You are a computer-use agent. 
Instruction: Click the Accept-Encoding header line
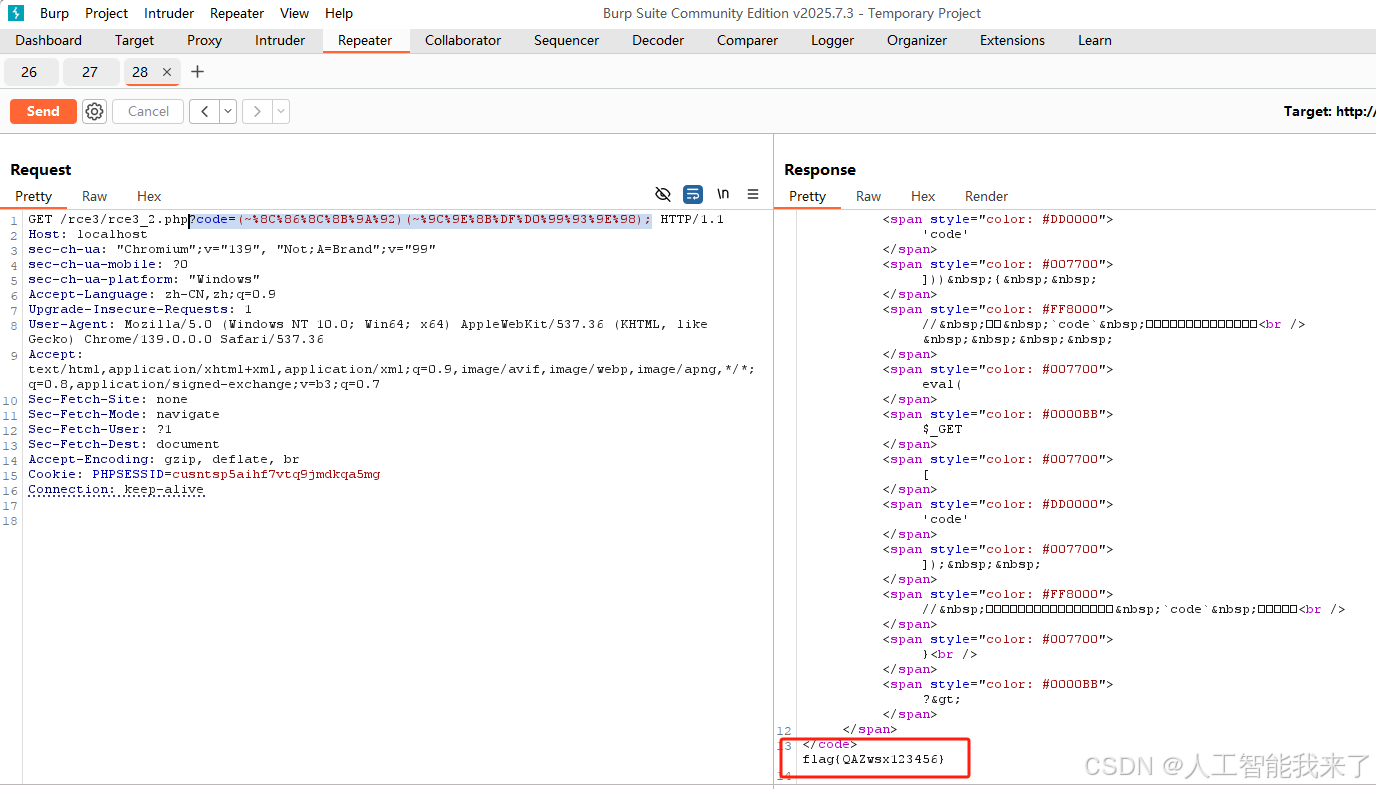click(x=164, y=459)
